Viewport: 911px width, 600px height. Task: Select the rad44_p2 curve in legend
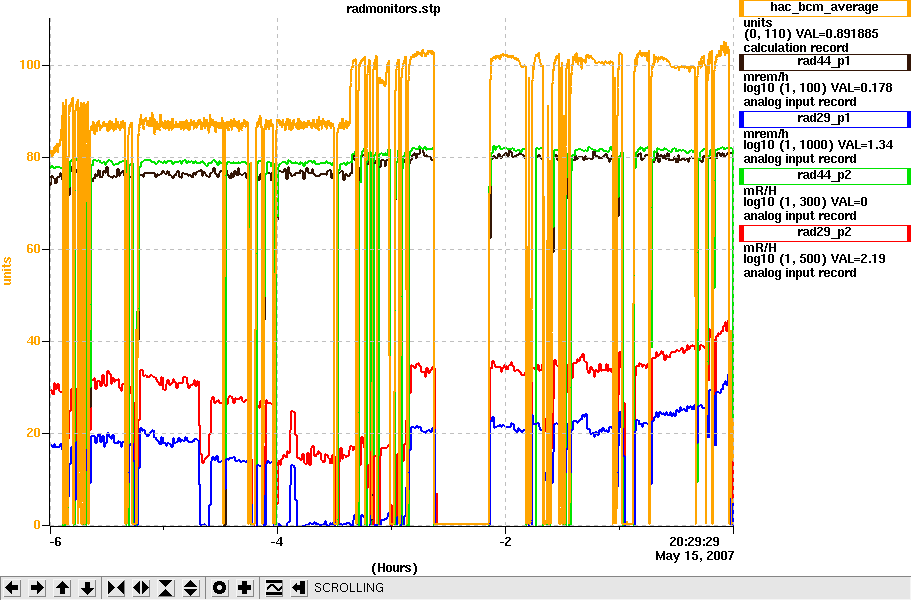(824, 175)
